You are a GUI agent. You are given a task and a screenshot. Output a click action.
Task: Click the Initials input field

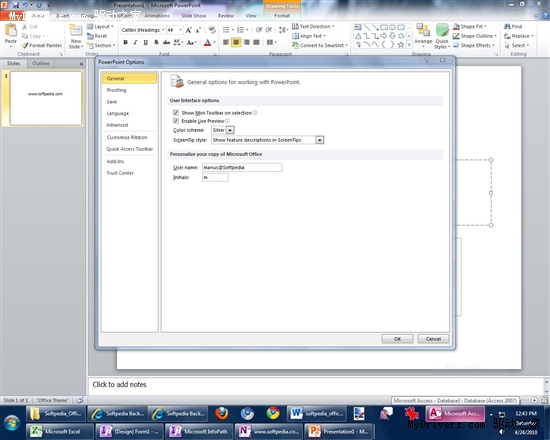coord(215,177)
